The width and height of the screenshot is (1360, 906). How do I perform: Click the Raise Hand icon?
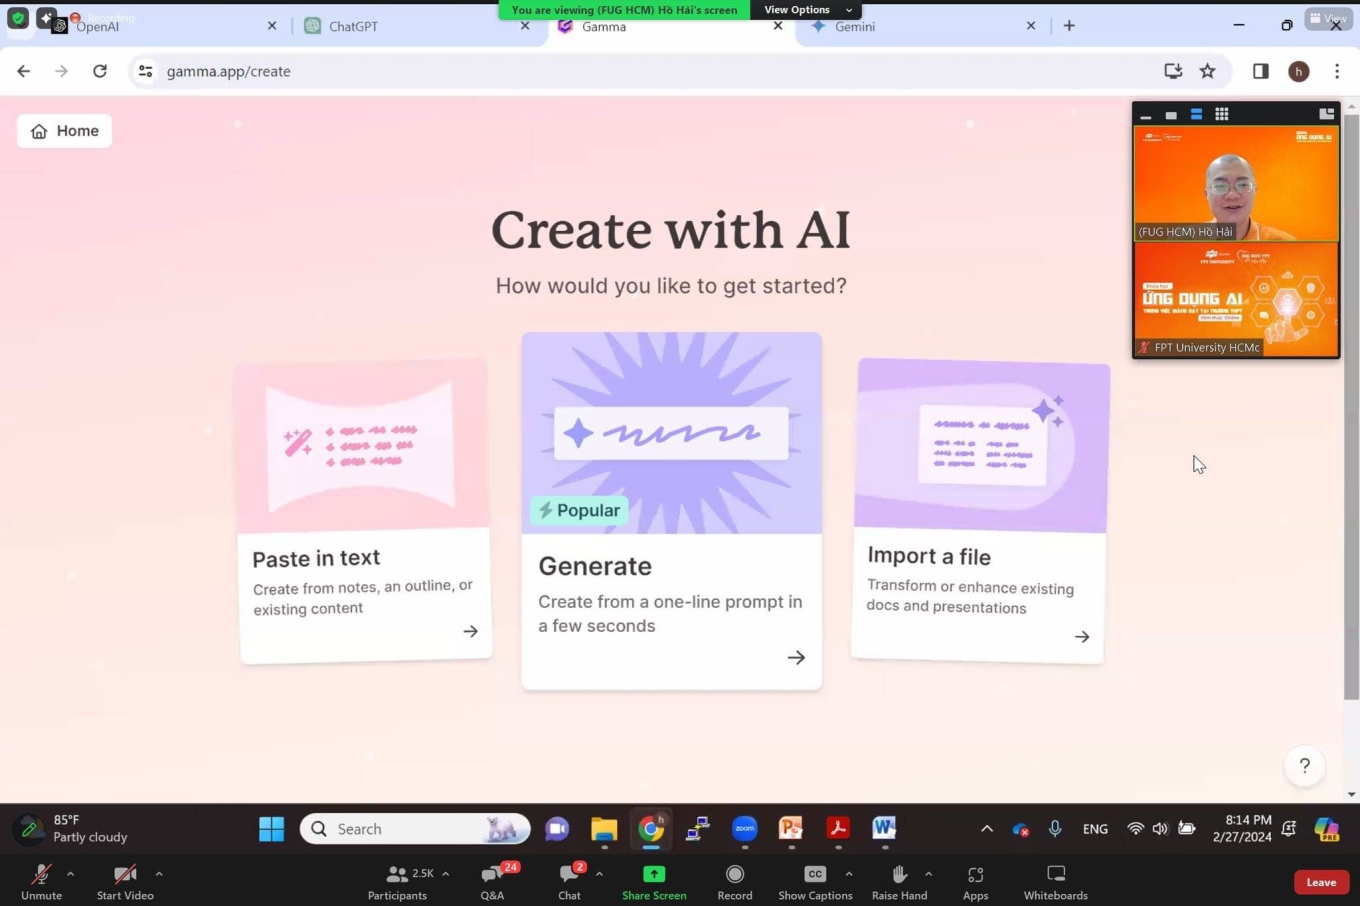[x=898, y=874]
